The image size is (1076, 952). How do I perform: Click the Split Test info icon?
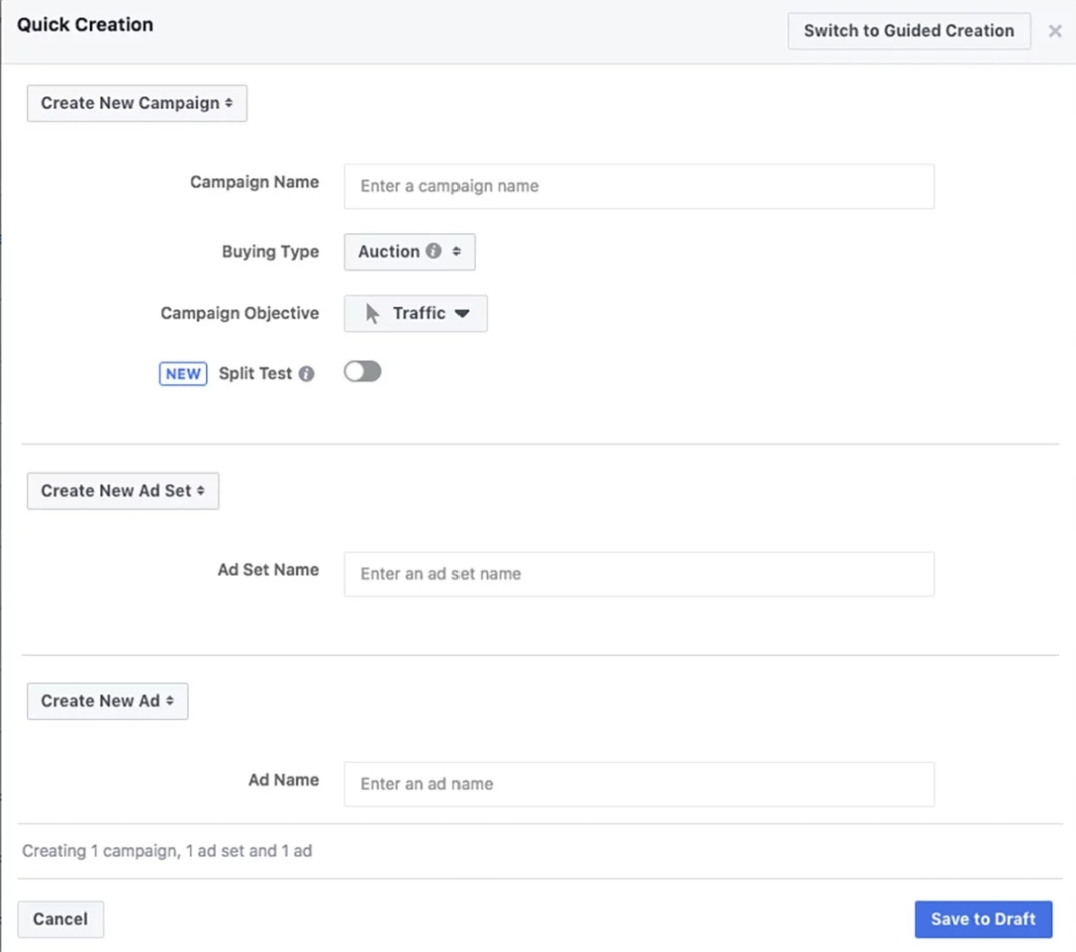click(x=306, y=374)
